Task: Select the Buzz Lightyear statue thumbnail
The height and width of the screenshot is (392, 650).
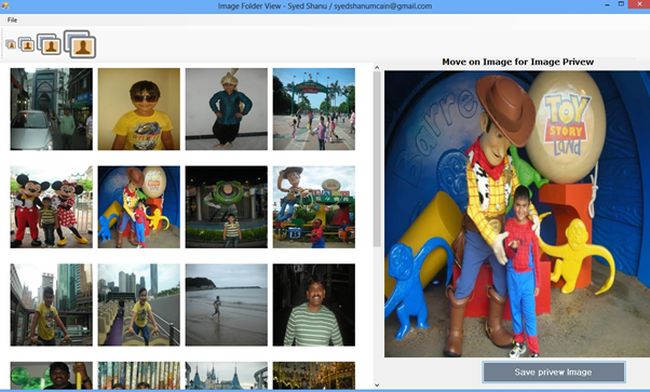Action: 226,207
